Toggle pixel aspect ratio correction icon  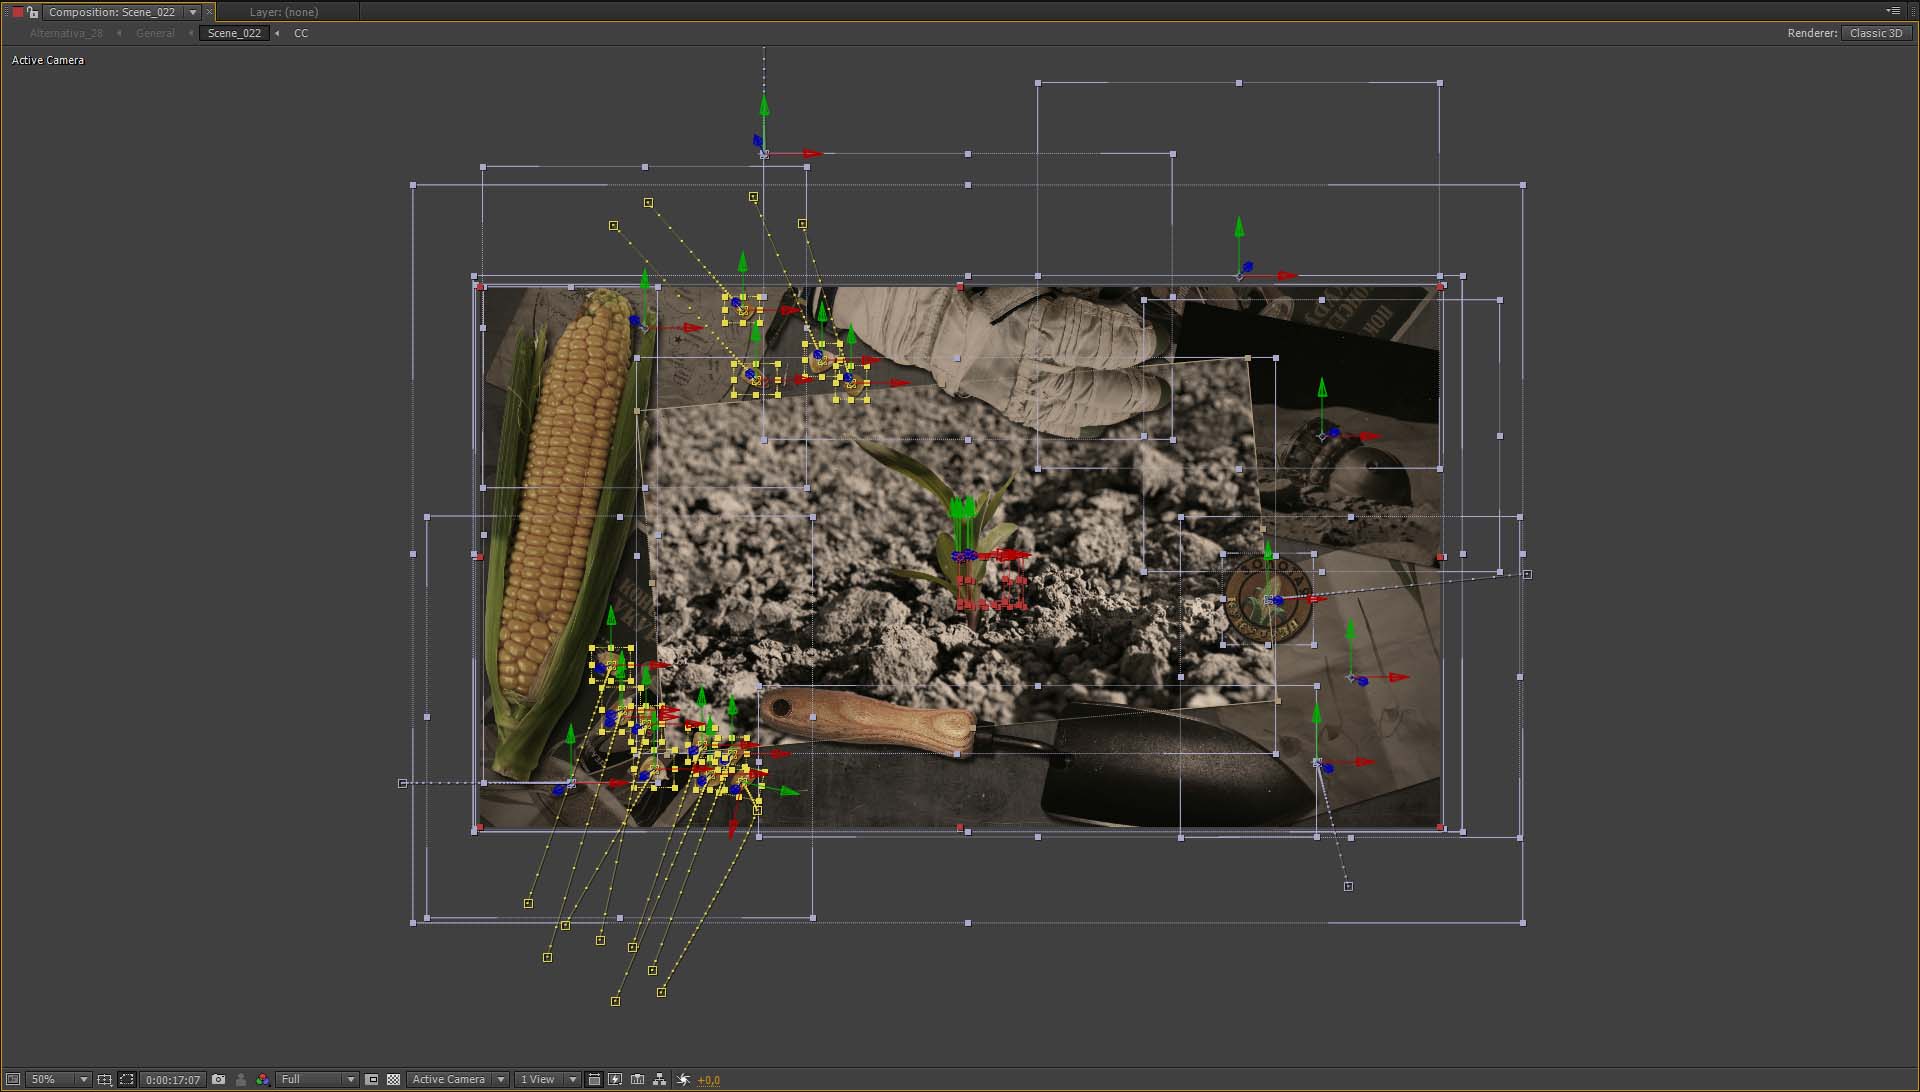(594, 1080)
